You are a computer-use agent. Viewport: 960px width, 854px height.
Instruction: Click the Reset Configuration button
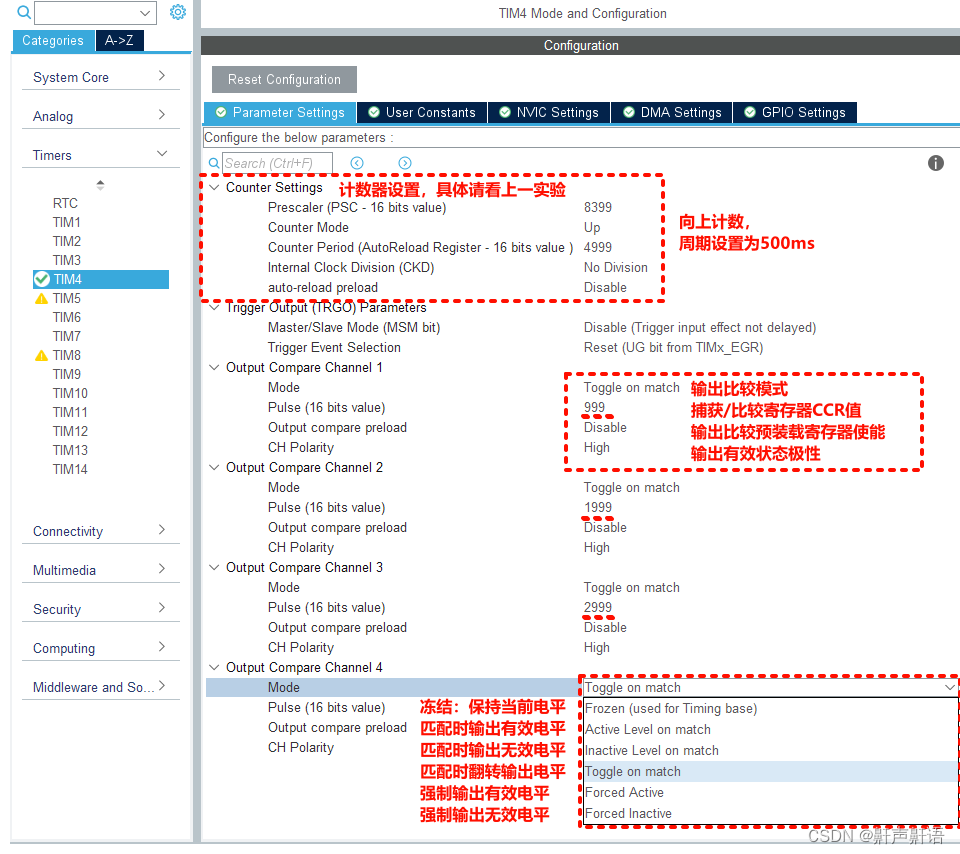point(284,80)
